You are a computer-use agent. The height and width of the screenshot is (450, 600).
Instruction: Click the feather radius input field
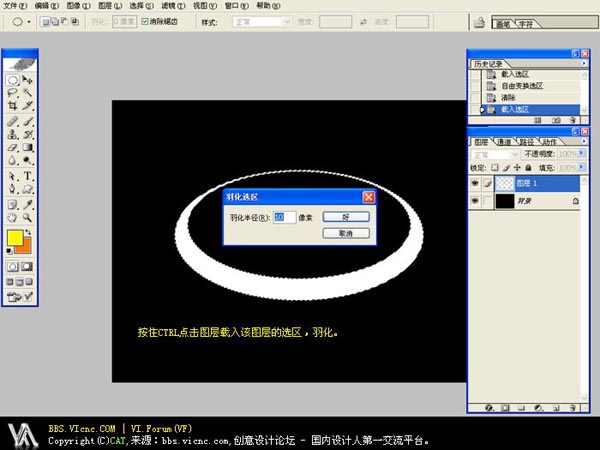(x=285, y=216)
